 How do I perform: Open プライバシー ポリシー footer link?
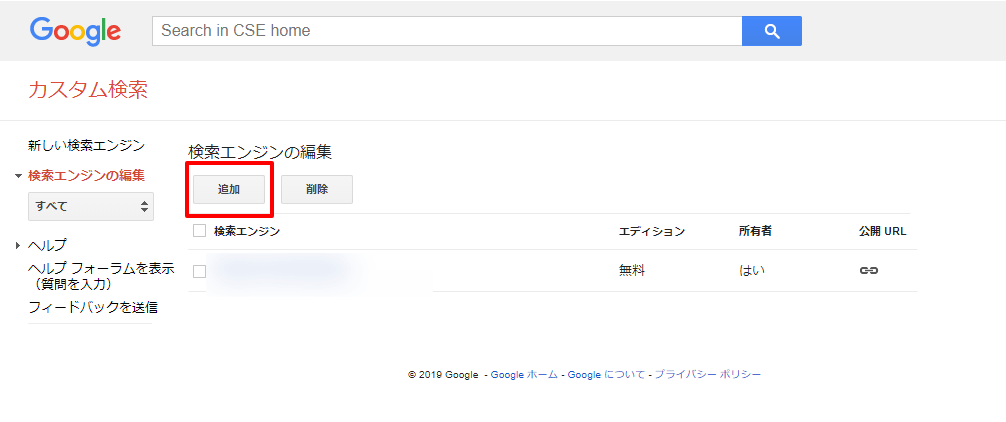point(708,375)
